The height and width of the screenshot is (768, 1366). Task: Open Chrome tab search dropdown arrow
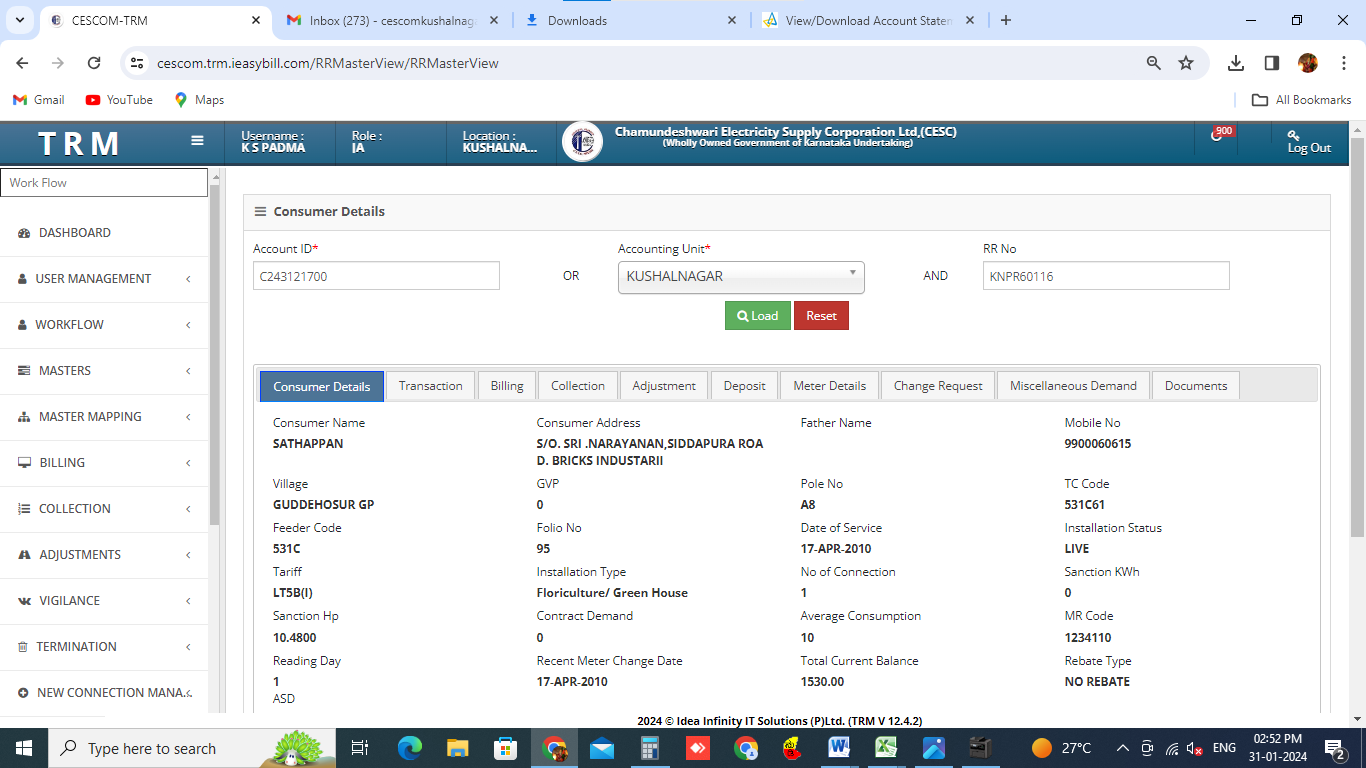pyautogui.click(x=20, y=20)
